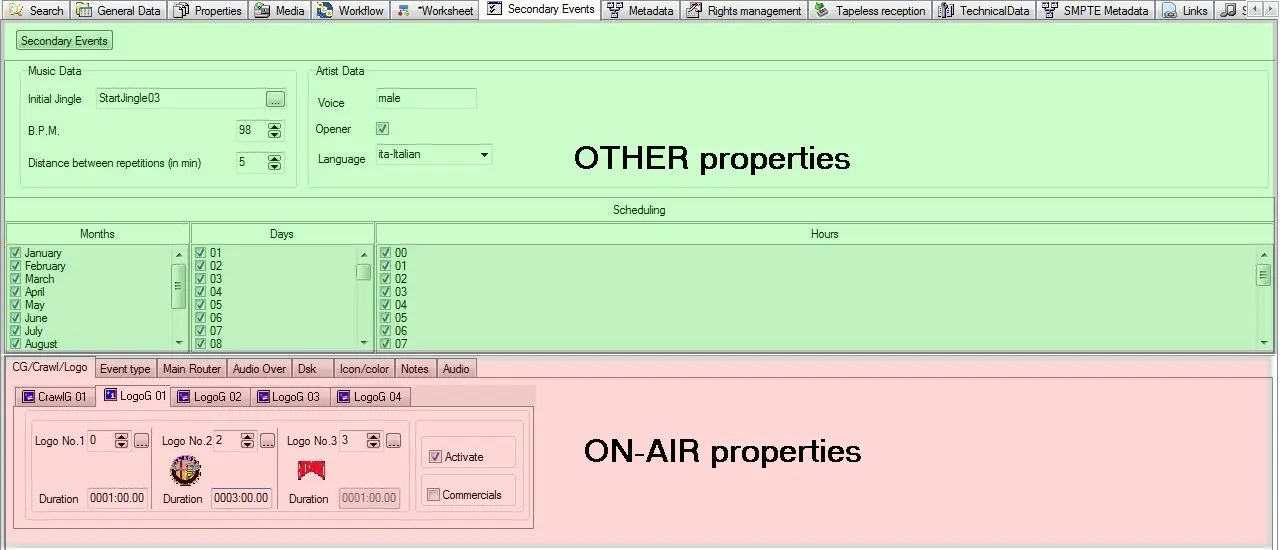Click the Search tab icon
This screenshot has height=550, width=1280.
click(16, 11)
